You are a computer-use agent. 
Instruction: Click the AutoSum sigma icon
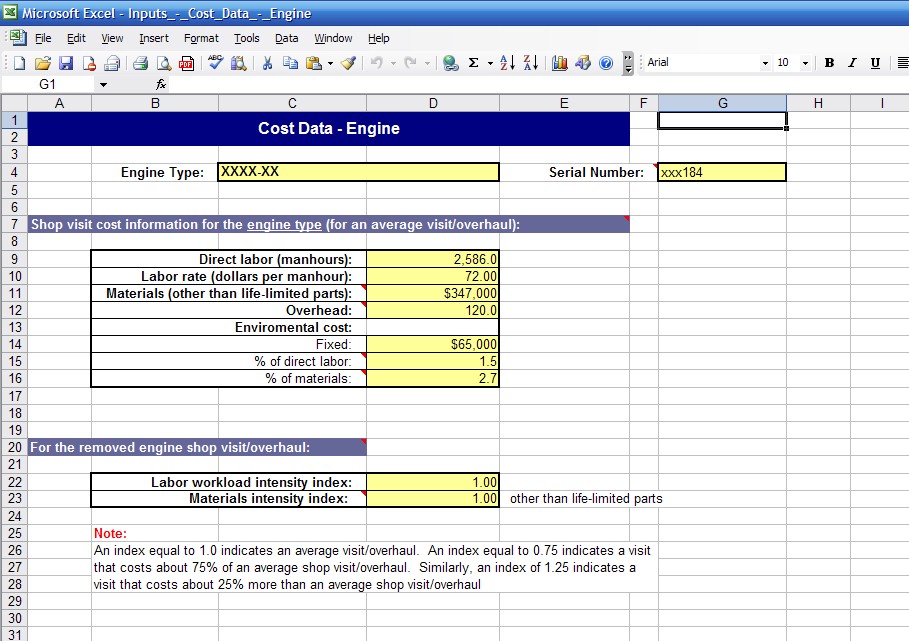pyautogui.click(x=473, y=63)
